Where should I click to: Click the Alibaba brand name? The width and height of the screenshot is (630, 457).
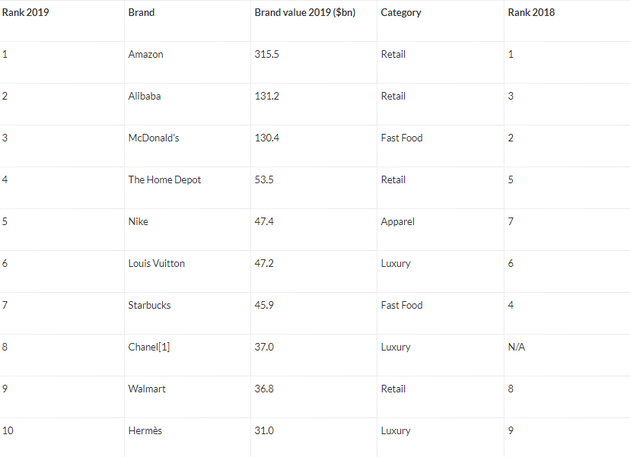pos(145,96)
